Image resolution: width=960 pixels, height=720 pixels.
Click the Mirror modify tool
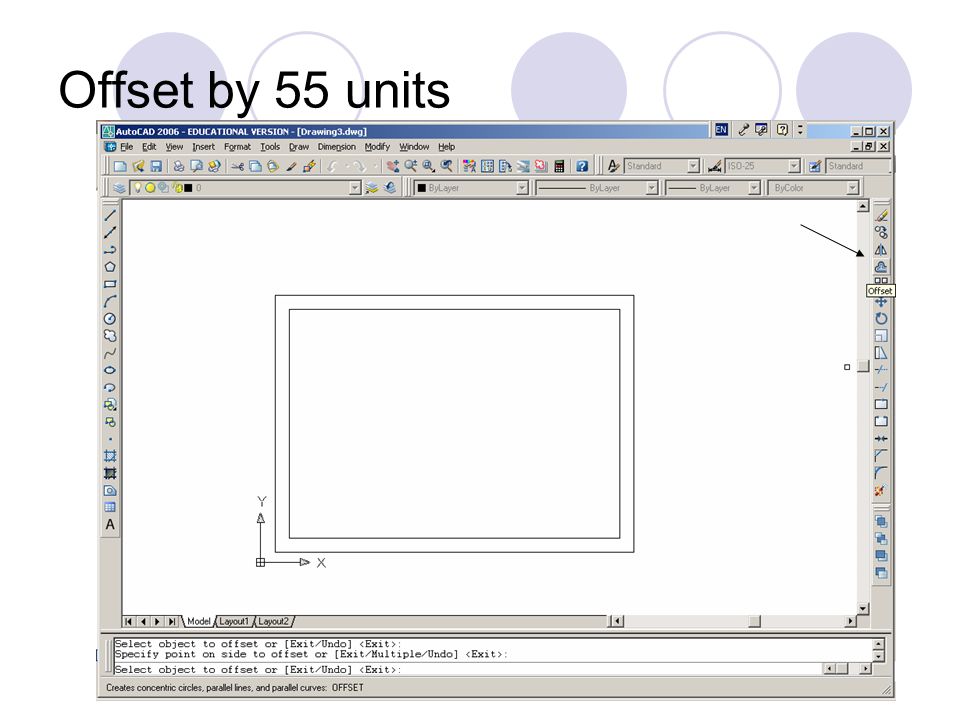881,250
